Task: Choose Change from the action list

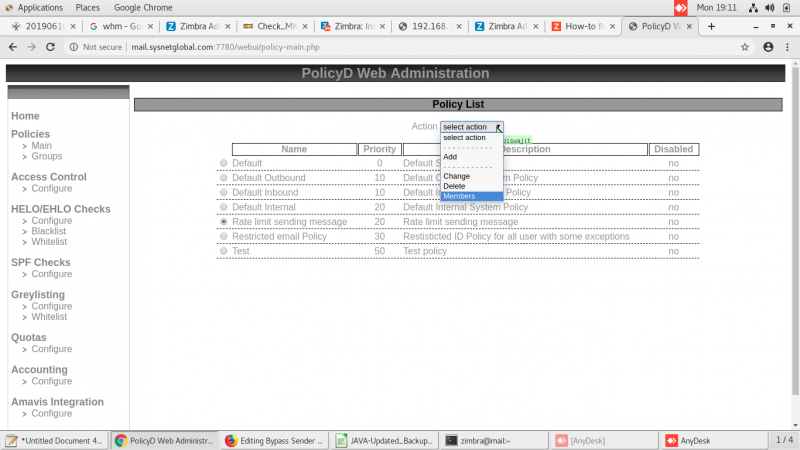Action: coord(472,176)
